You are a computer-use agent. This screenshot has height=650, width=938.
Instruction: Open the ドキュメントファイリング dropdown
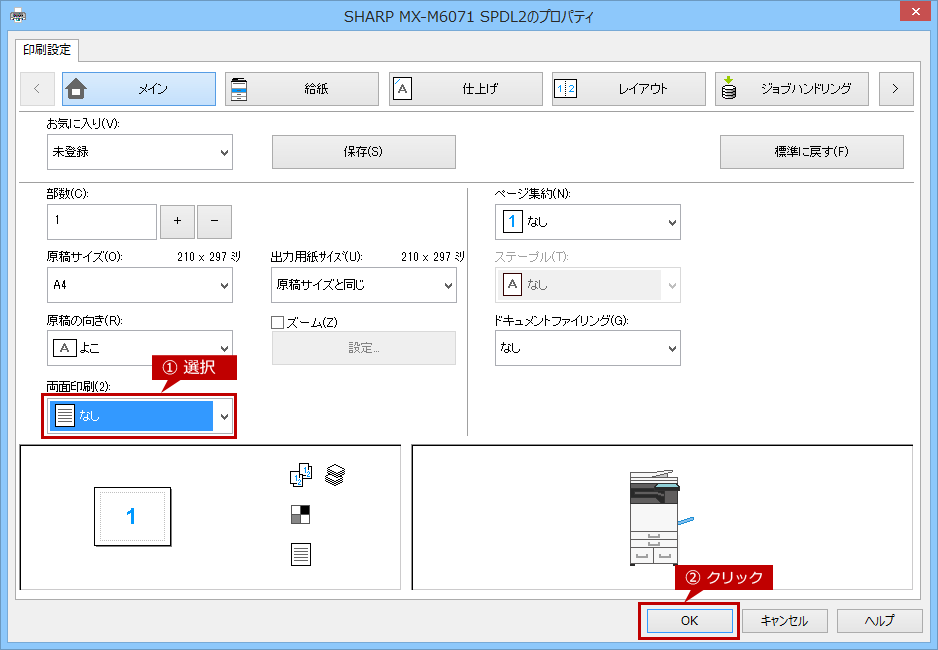pos(587,348)
